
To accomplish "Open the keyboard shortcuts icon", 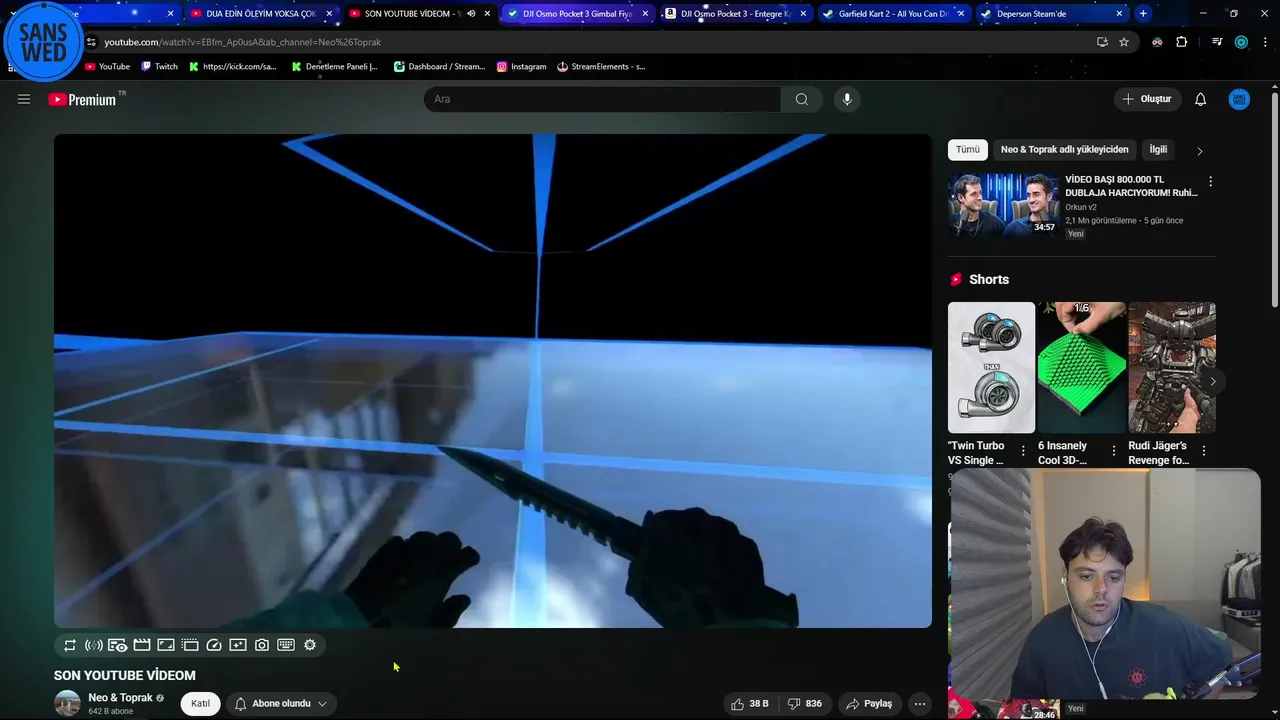I will 286,645.
